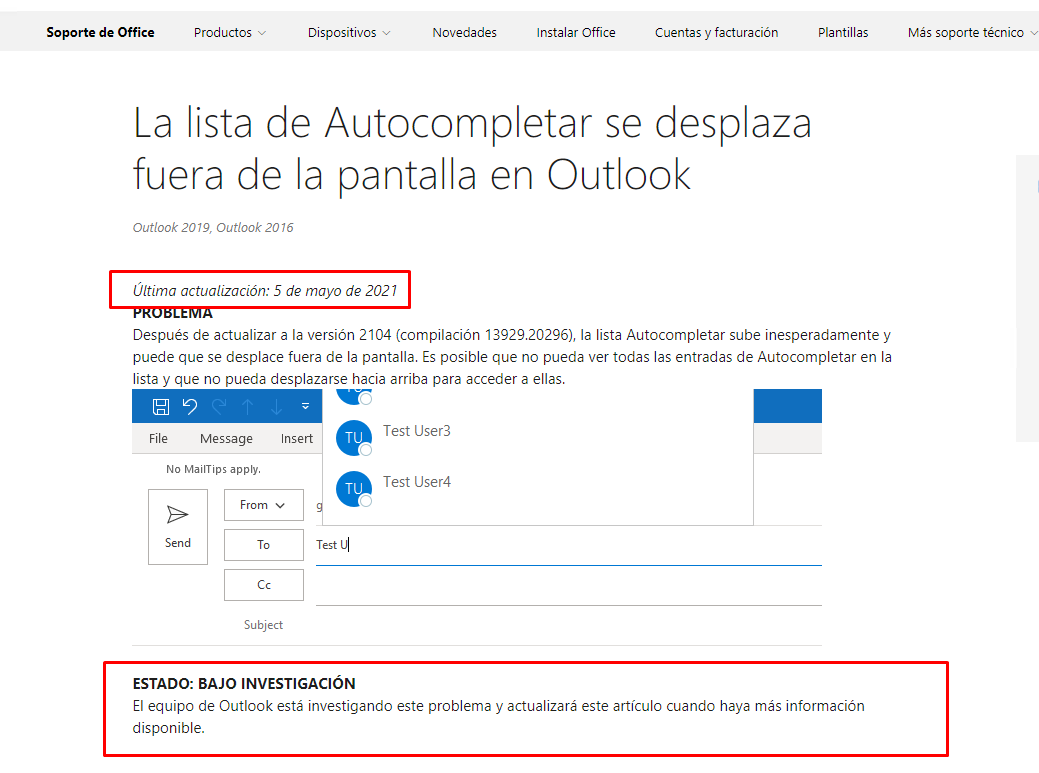
Task: Open Instalar Office page
Action: [x=576, y=32]
